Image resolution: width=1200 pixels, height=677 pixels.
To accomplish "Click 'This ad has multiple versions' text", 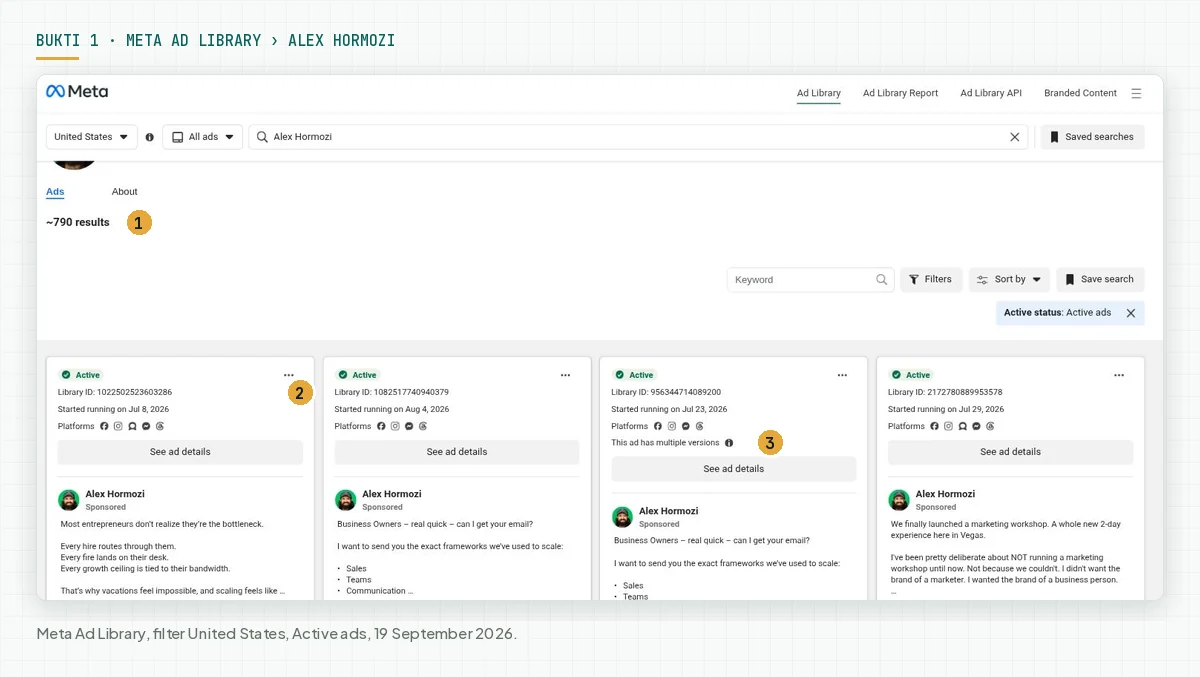I will (x=666, y=443).
